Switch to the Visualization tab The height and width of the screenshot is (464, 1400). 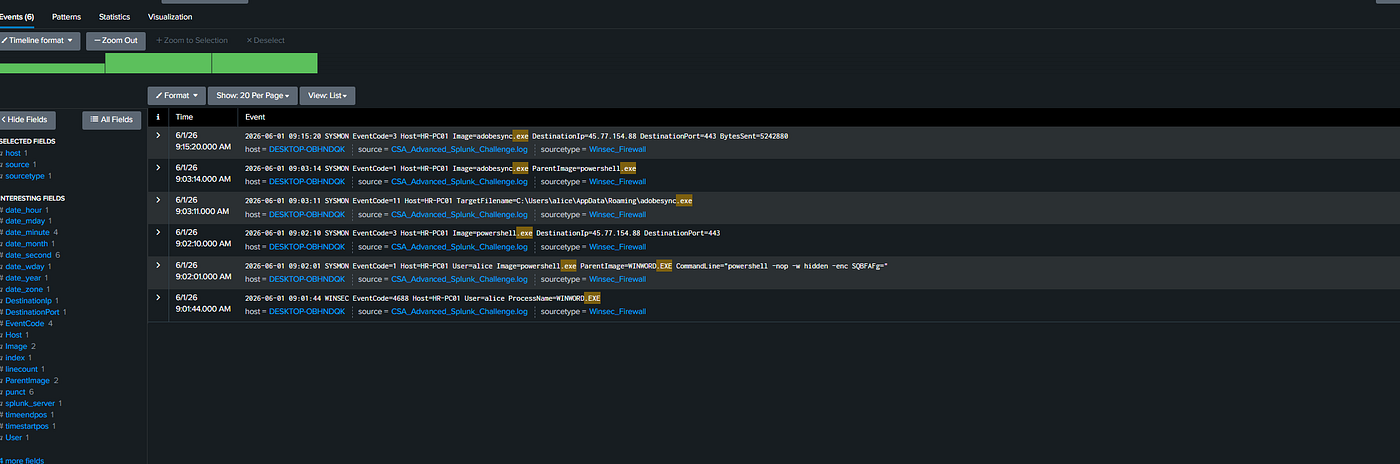point(170,17)
